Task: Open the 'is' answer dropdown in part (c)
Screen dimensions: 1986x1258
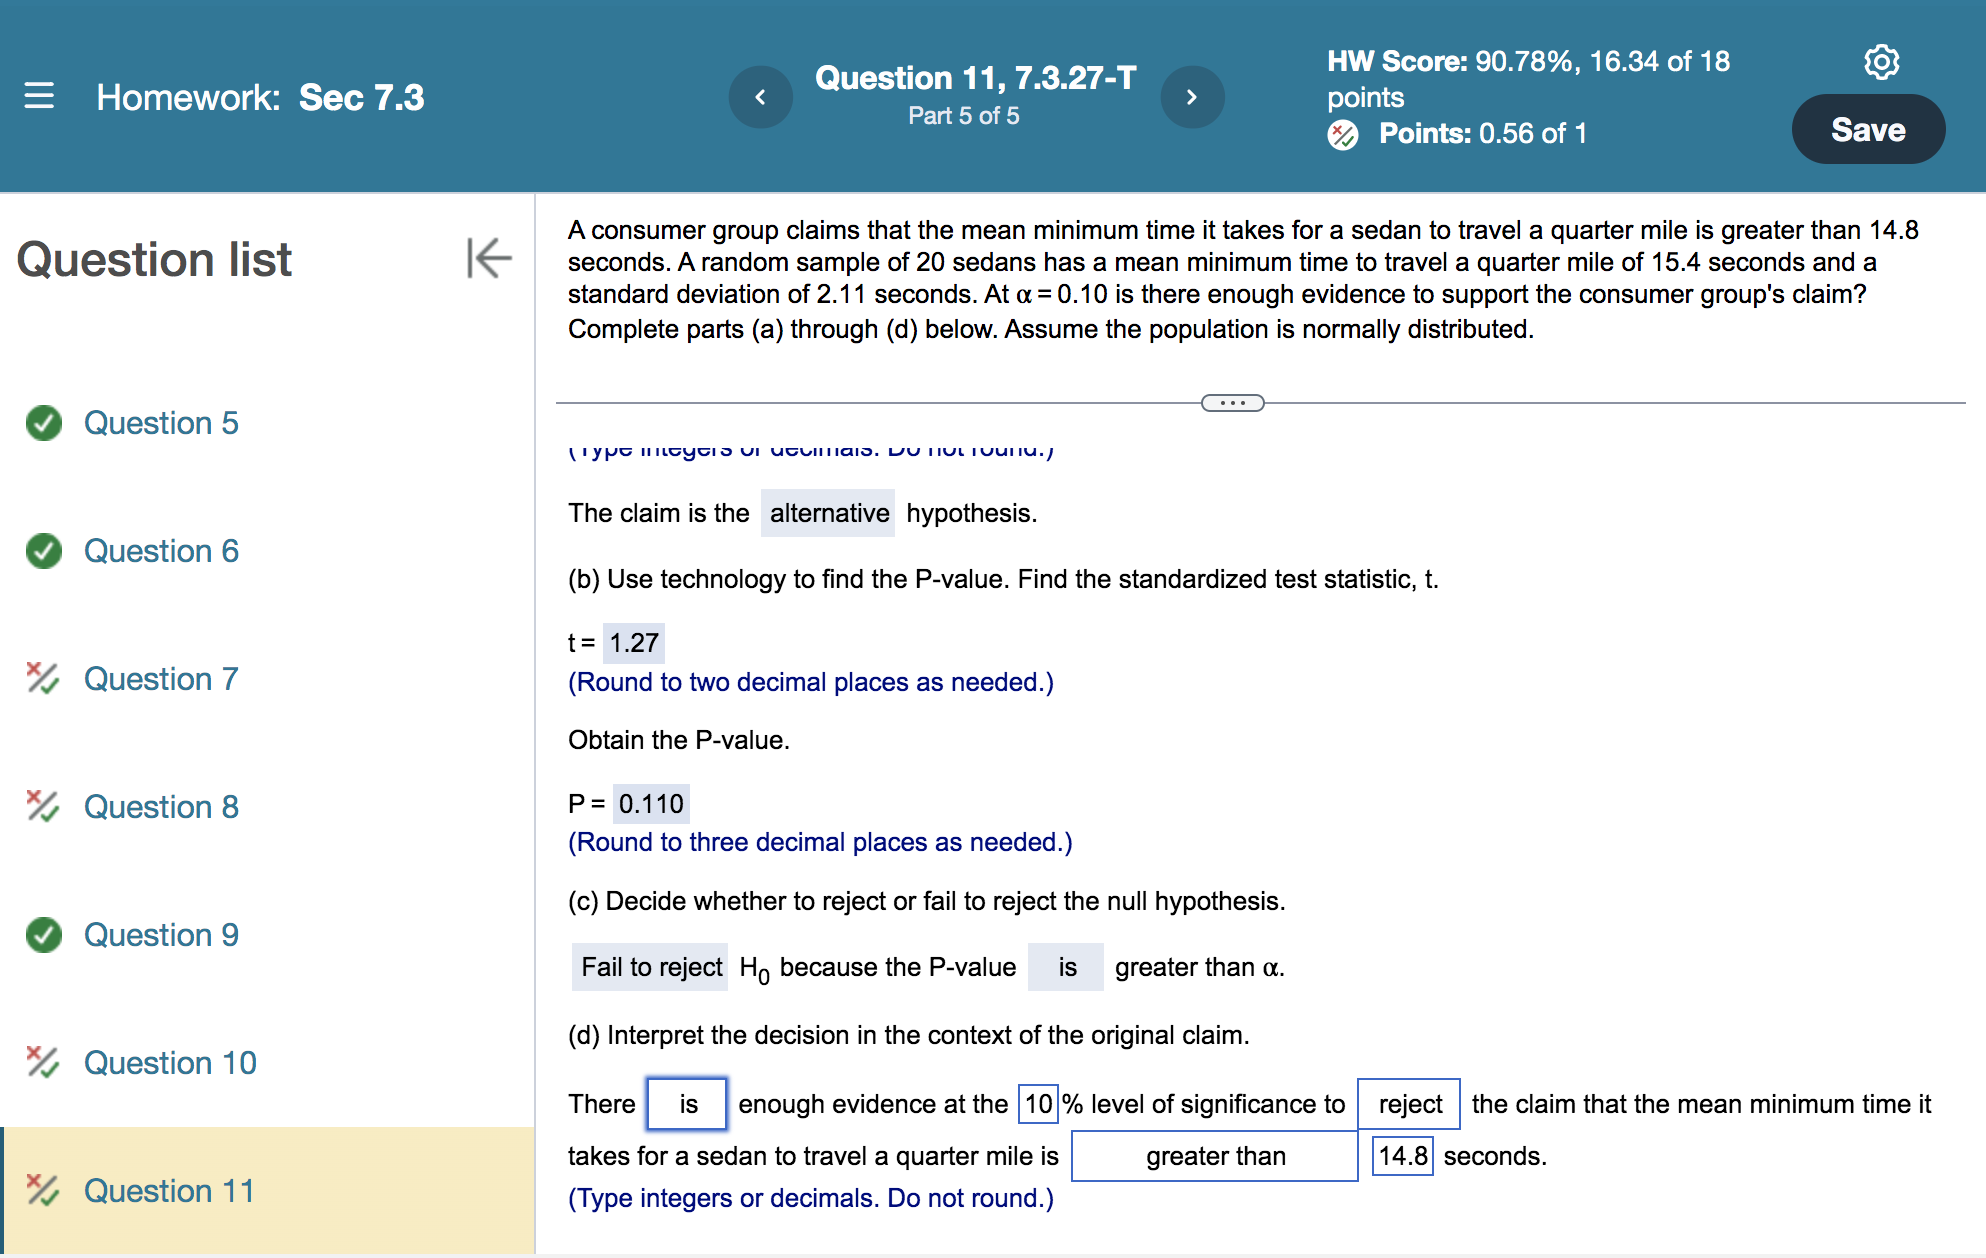Action: [1065, 966]
